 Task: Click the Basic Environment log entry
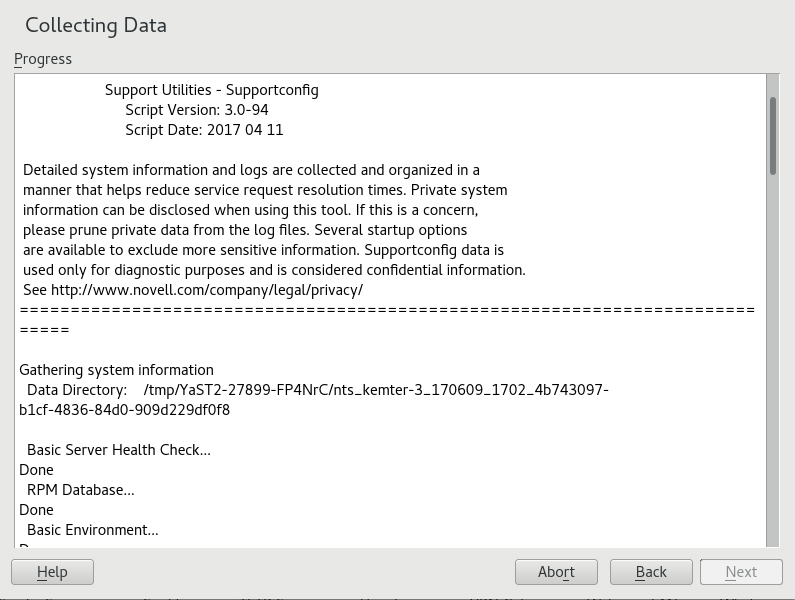tap(92, 530)
